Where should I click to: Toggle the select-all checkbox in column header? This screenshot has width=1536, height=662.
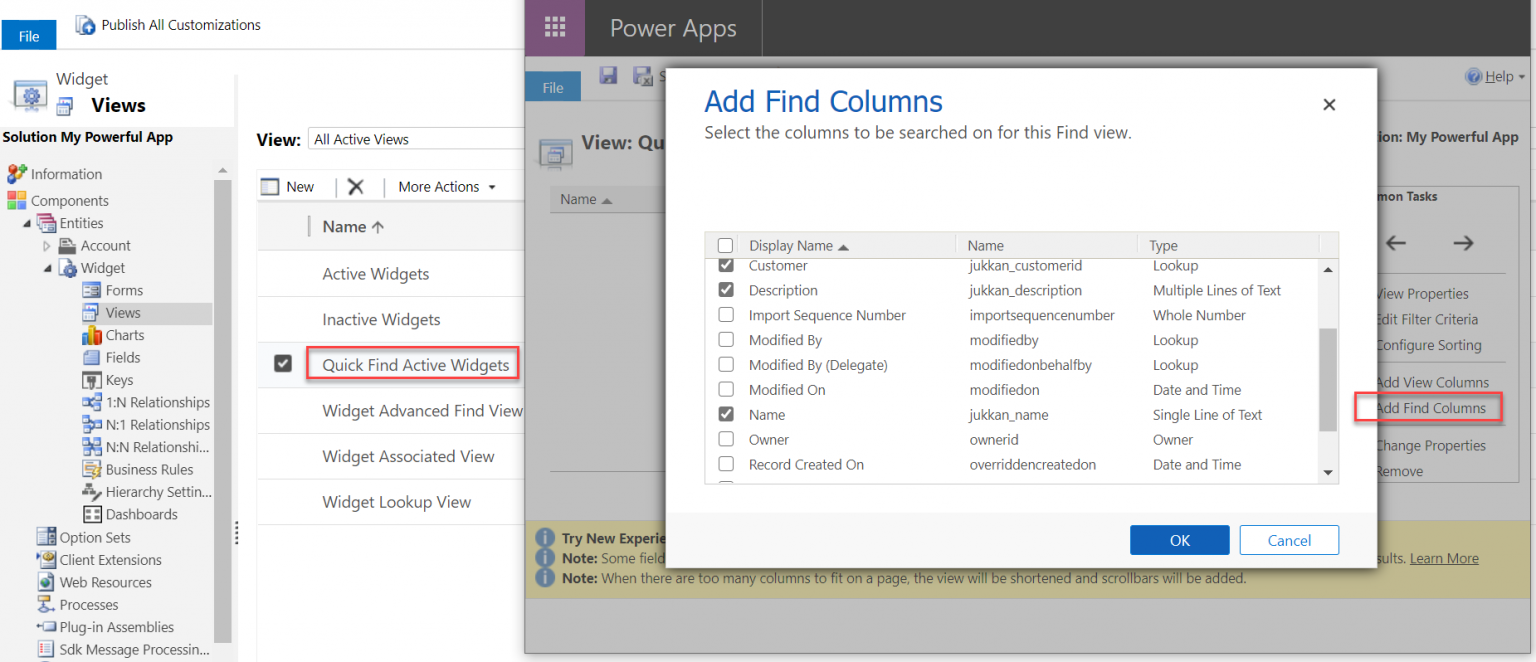tap(725, 245)
